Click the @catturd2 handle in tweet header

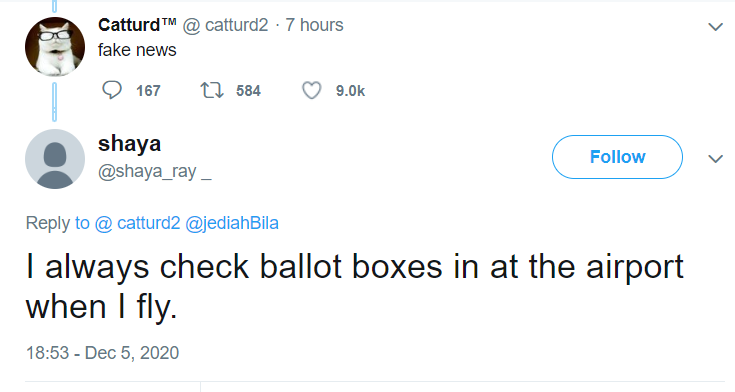click(x=225, y=25)
